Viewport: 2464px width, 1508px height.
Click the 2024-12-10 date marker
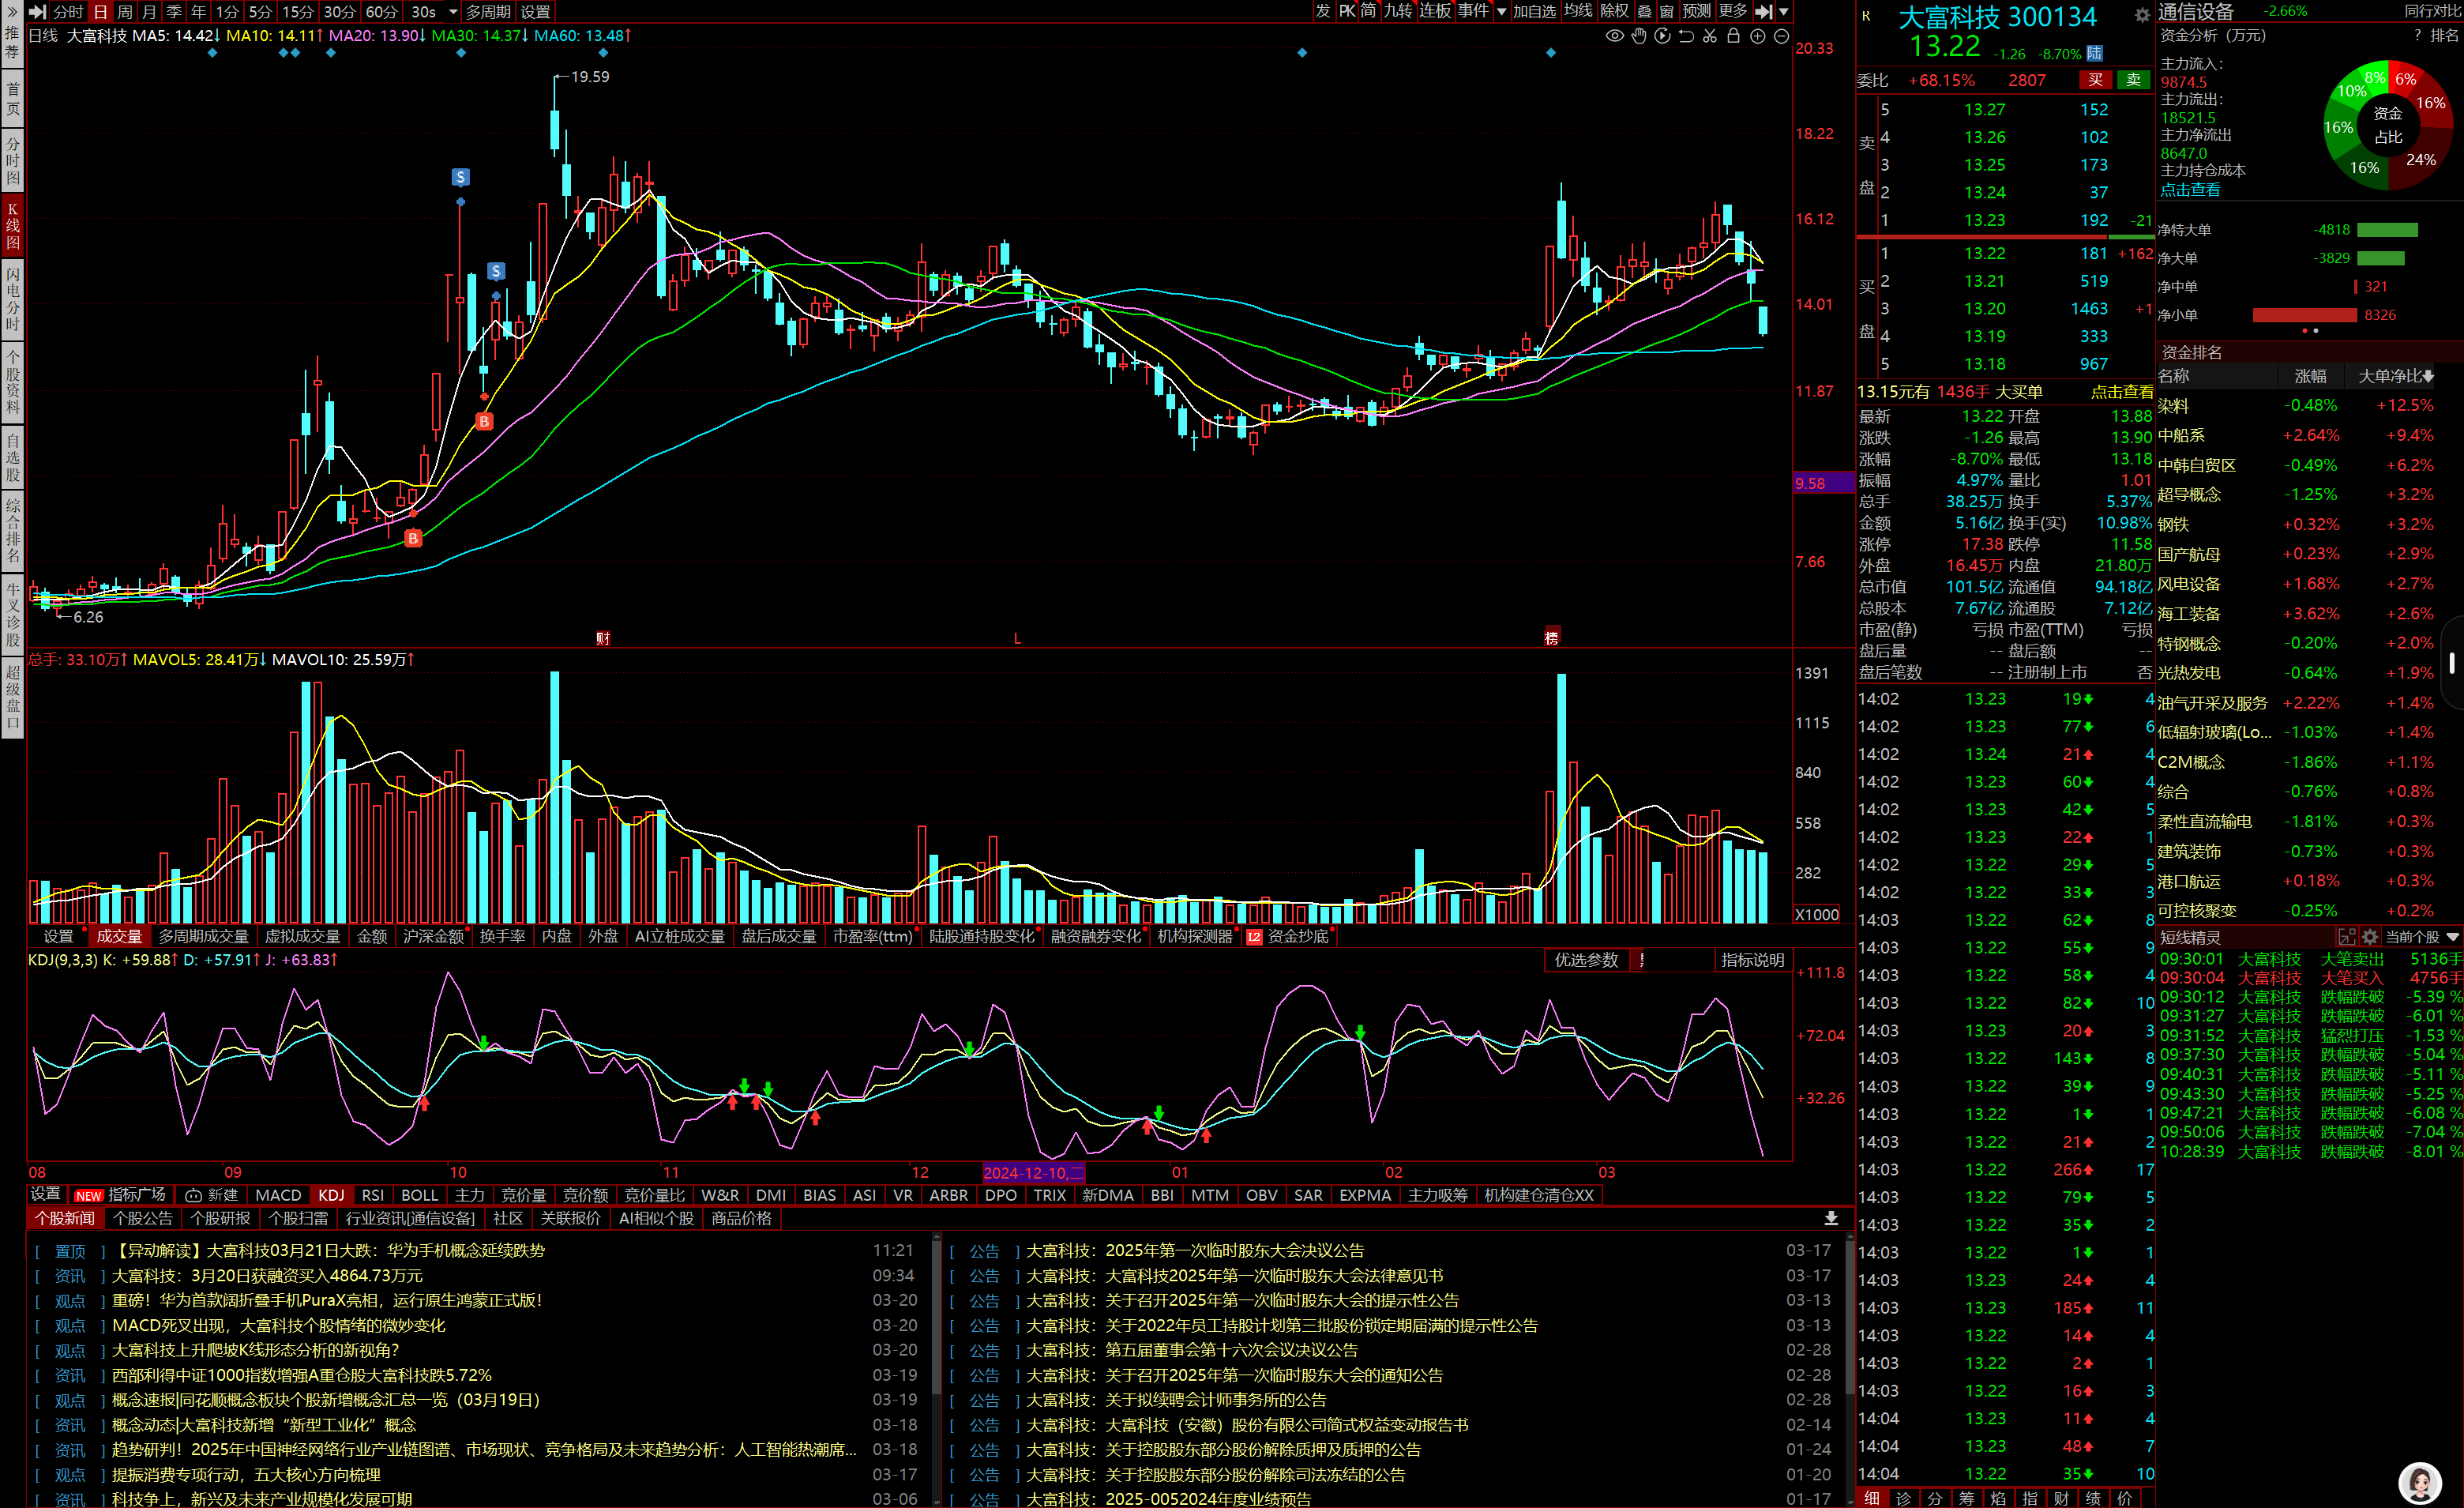tap(1033, 1173)
